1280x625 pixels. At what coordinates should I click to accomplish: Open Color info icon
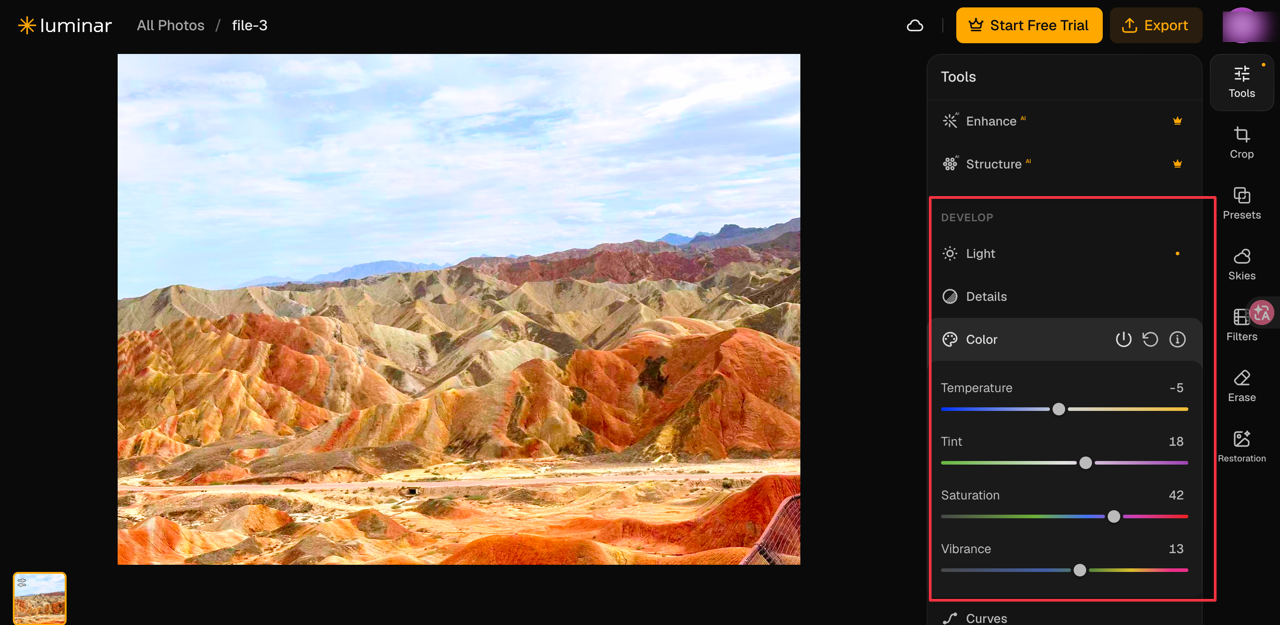pyautogui.click(x=1178, y=340)
